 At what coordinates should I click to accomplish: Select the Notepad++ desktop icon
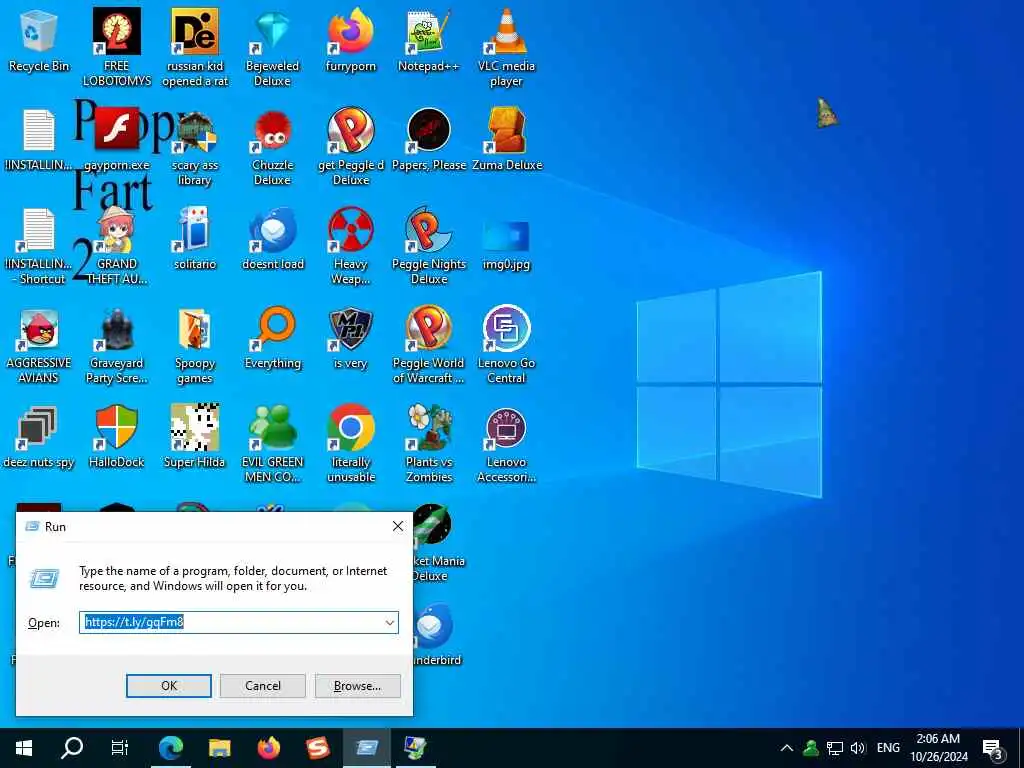coord(428,40)
